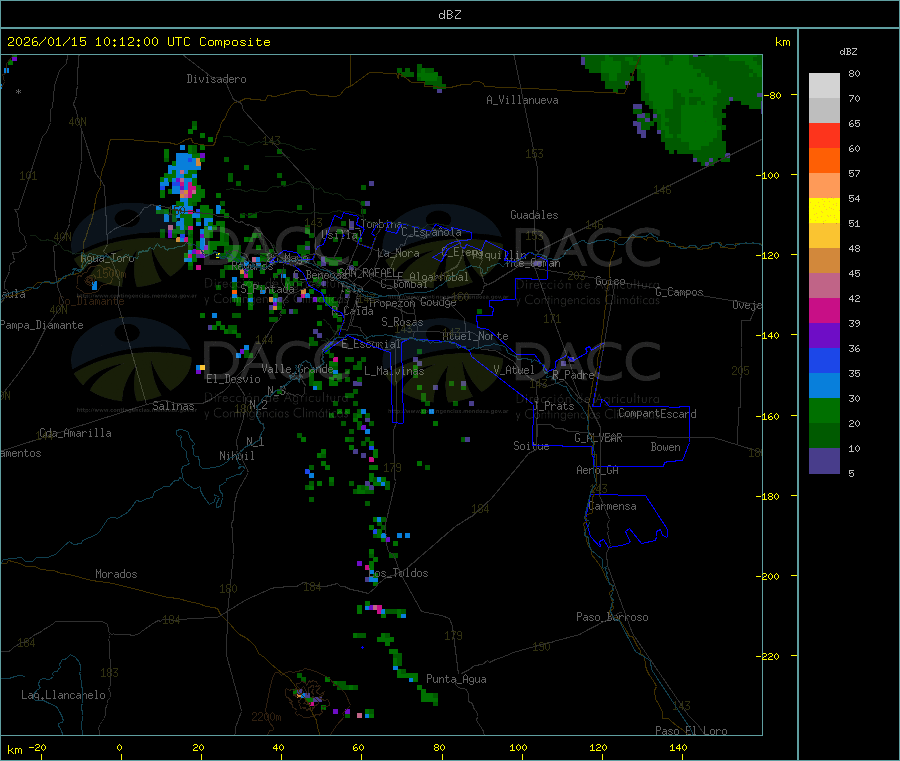
Task: Click the Divisadero place label
Action: (x=216, y=79)
